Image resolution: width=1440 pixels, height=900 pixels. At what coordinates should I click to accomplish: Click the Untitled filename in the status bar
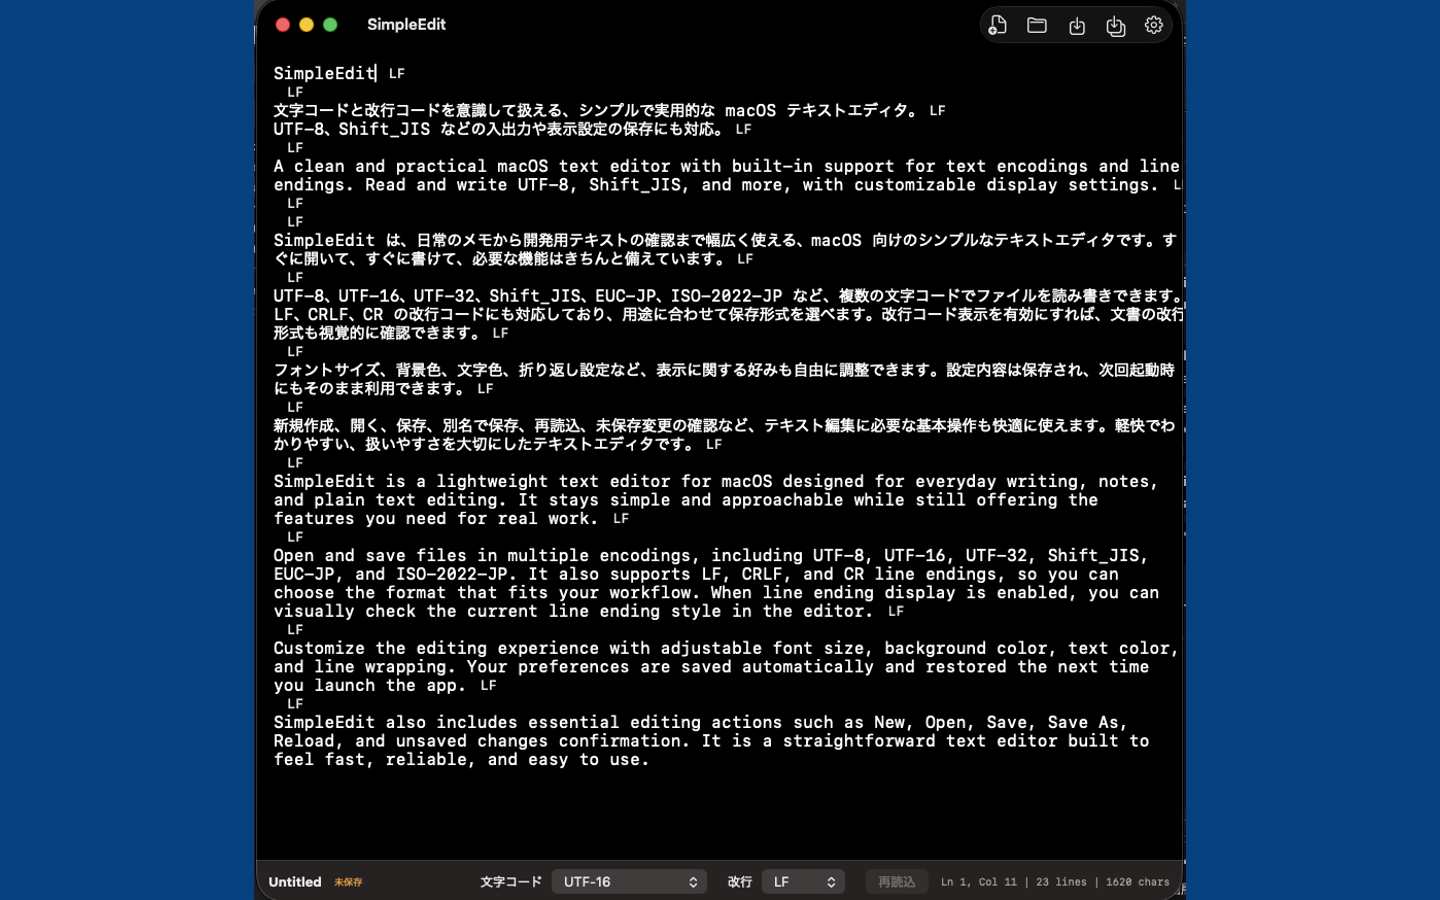294,881
